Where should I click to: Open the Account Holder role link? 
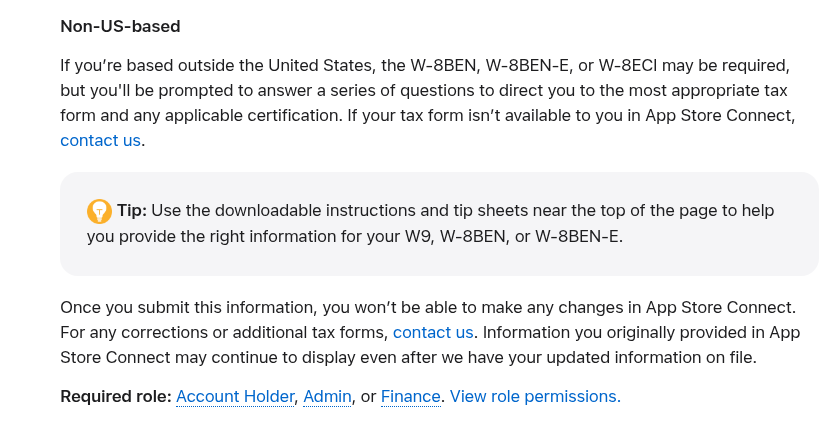pos(235,396)
